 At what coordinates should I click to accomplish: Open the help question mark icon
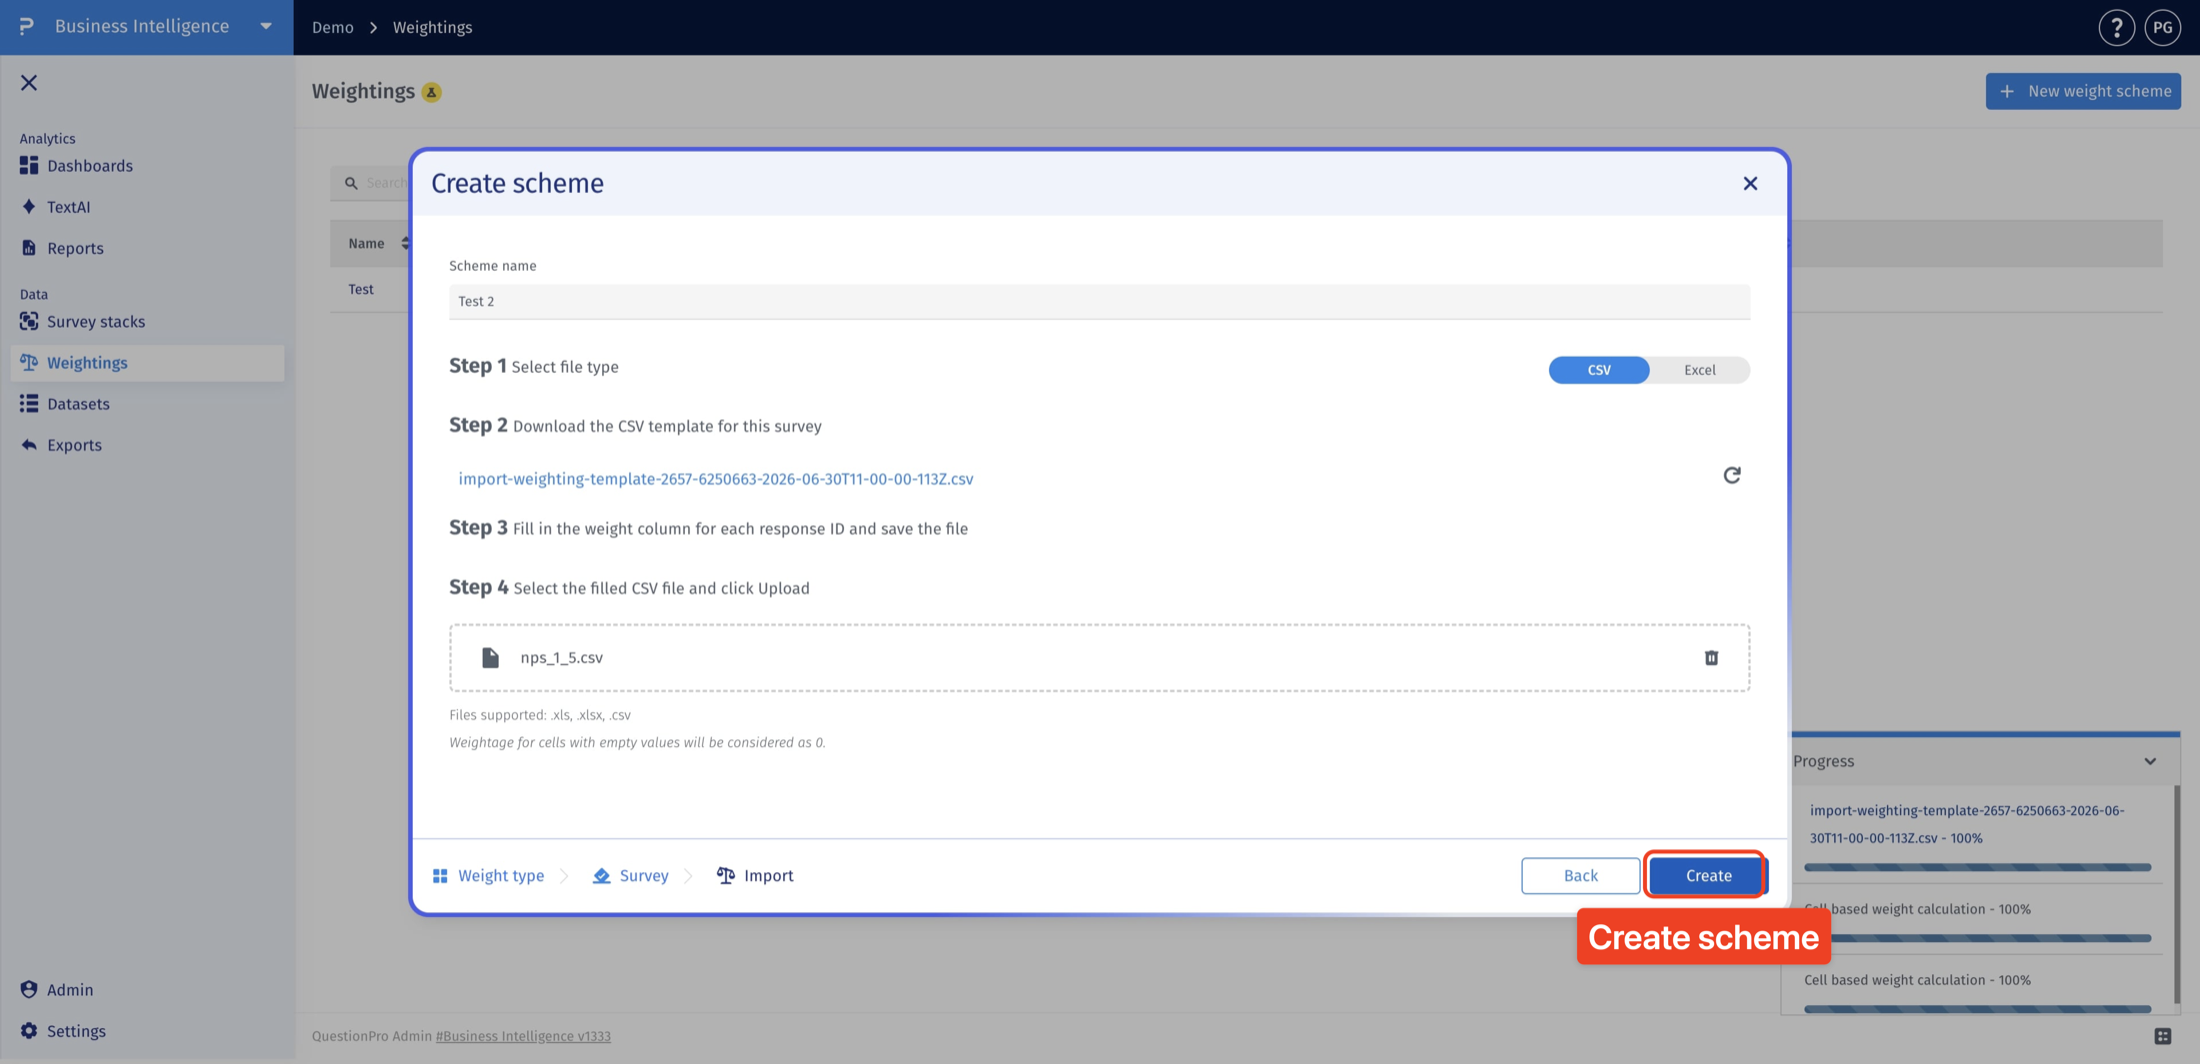(2116, 28)
